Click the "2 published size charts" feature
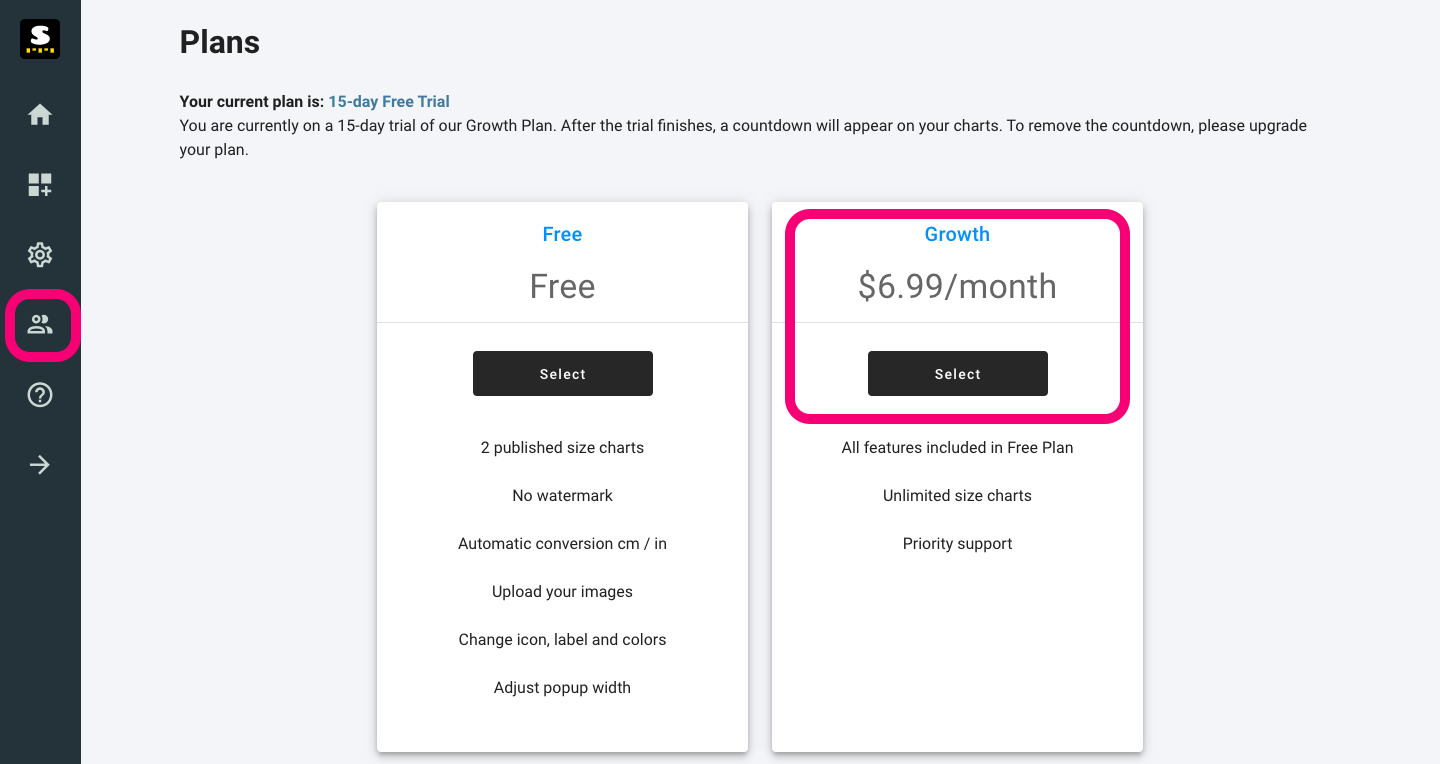This screenshot has height=764, width=1440. point(562,448)
